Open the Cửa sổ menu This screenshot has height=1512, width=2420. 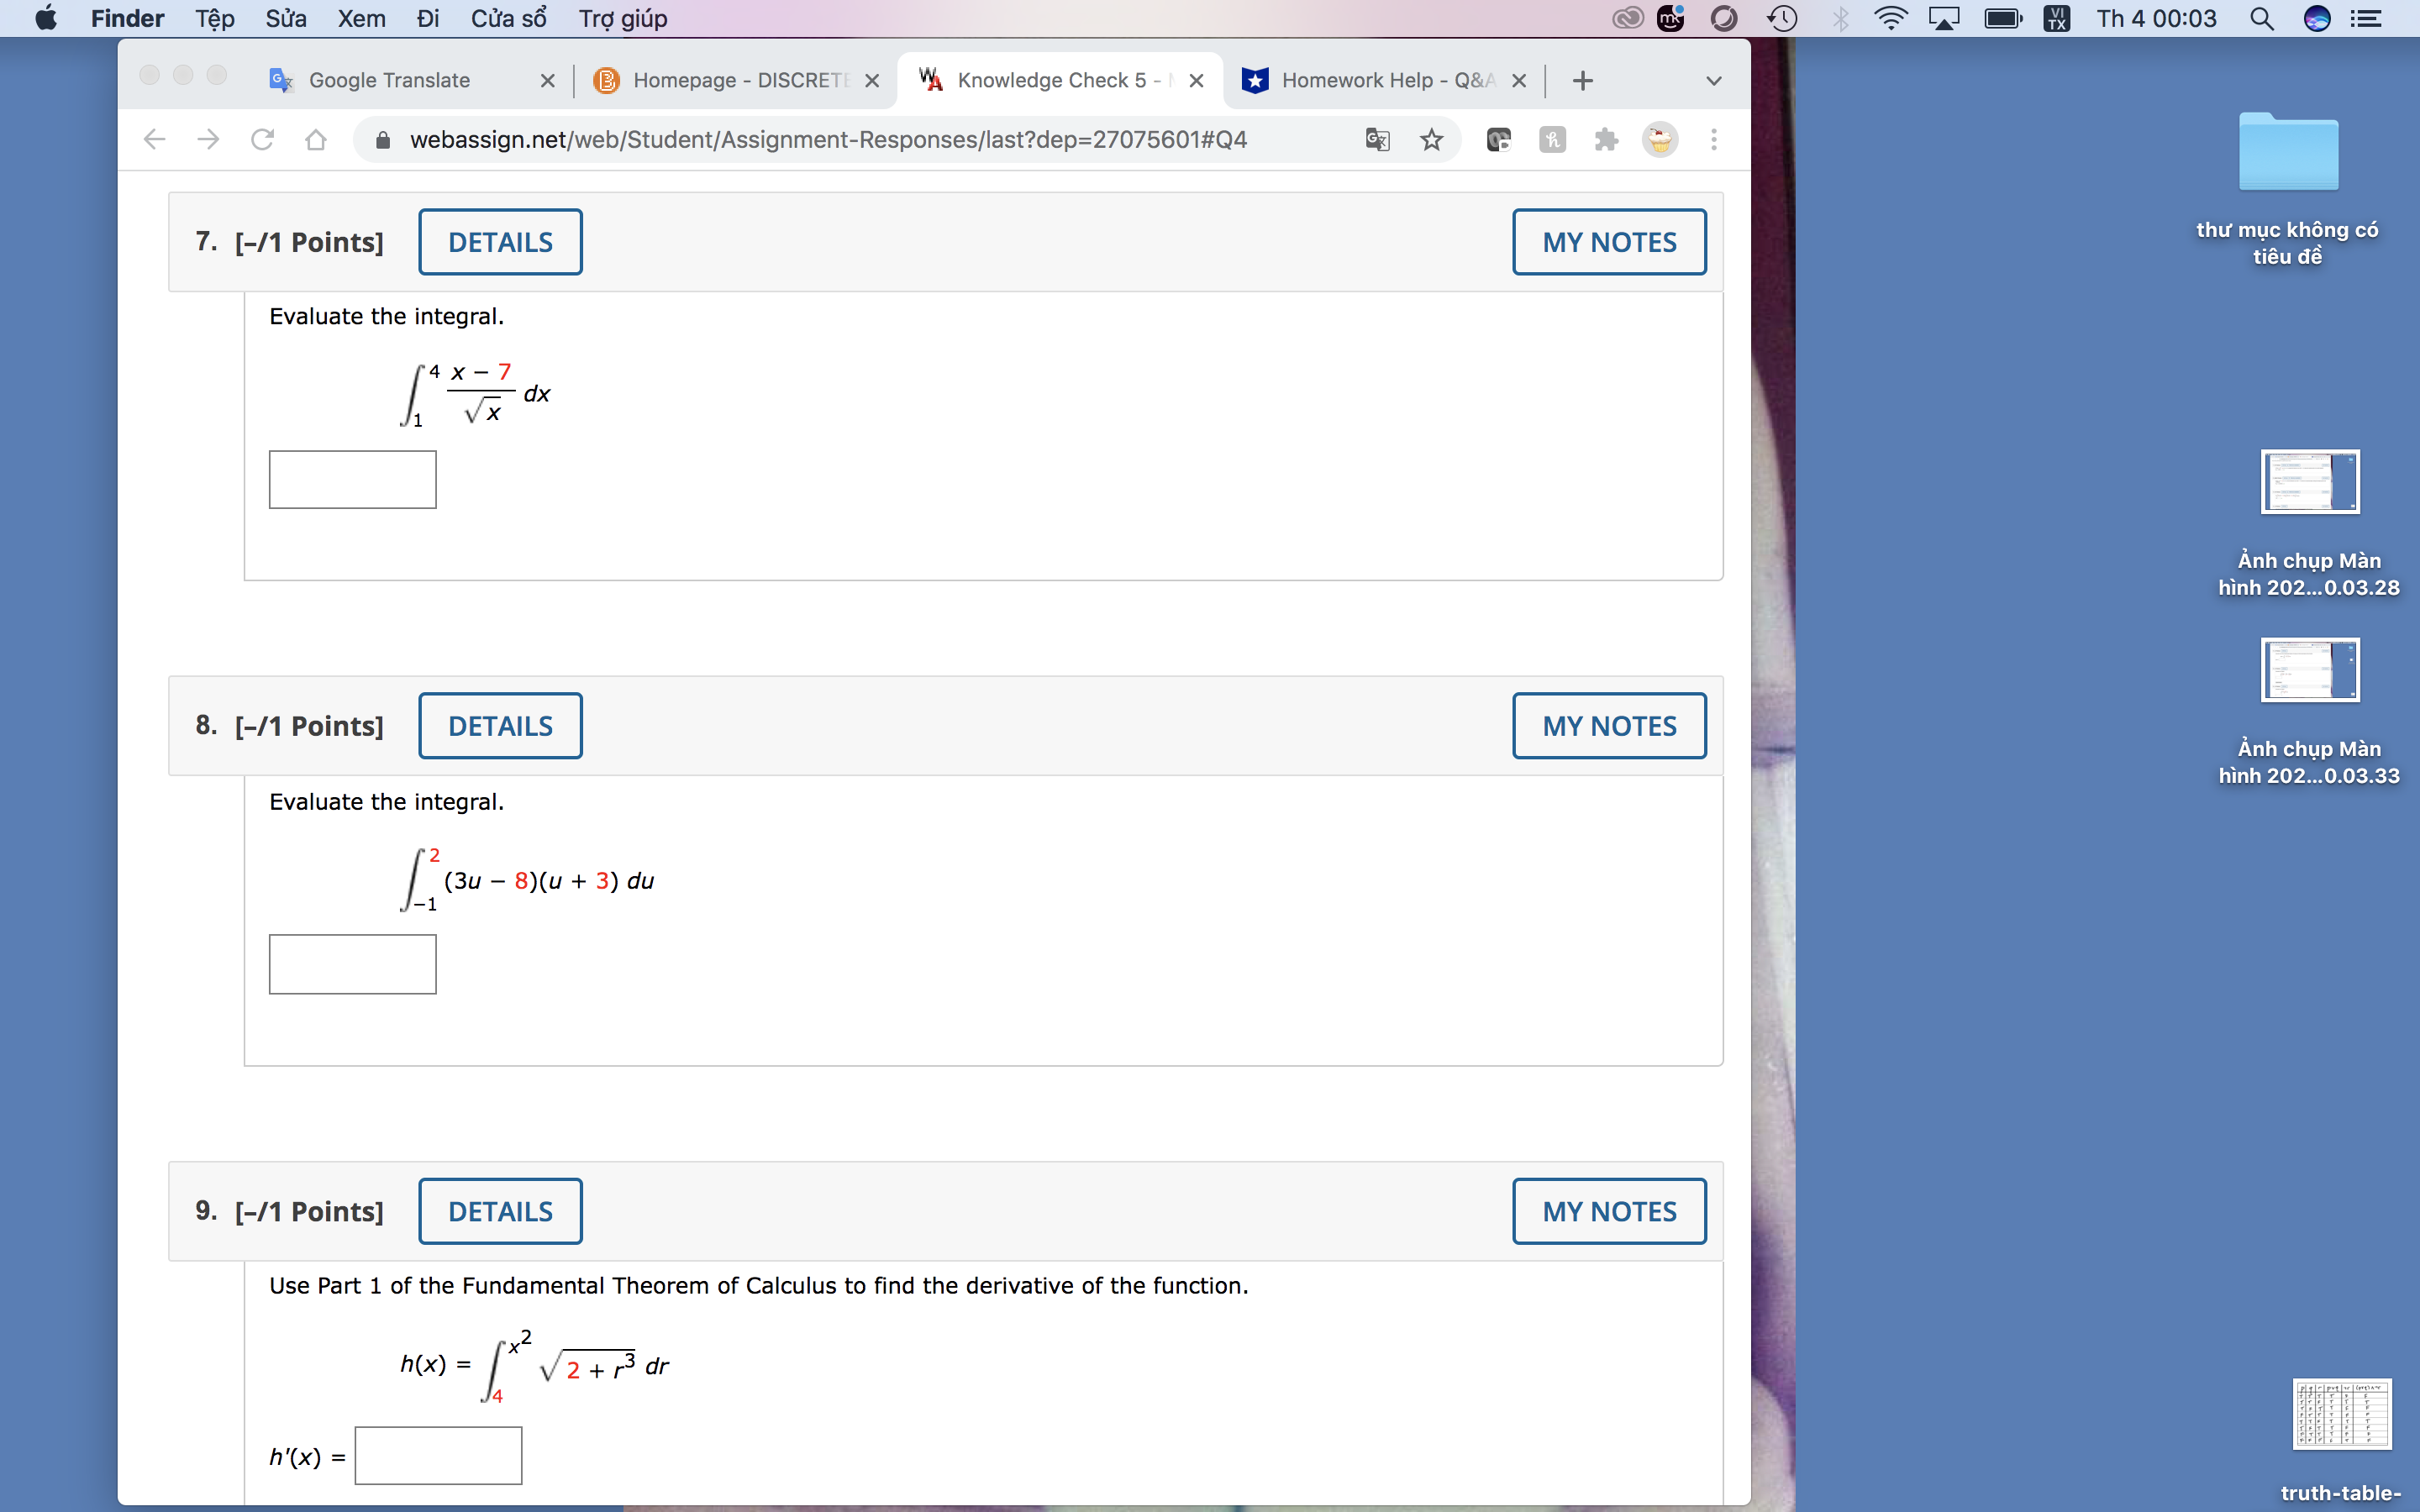tap(508, 18)
